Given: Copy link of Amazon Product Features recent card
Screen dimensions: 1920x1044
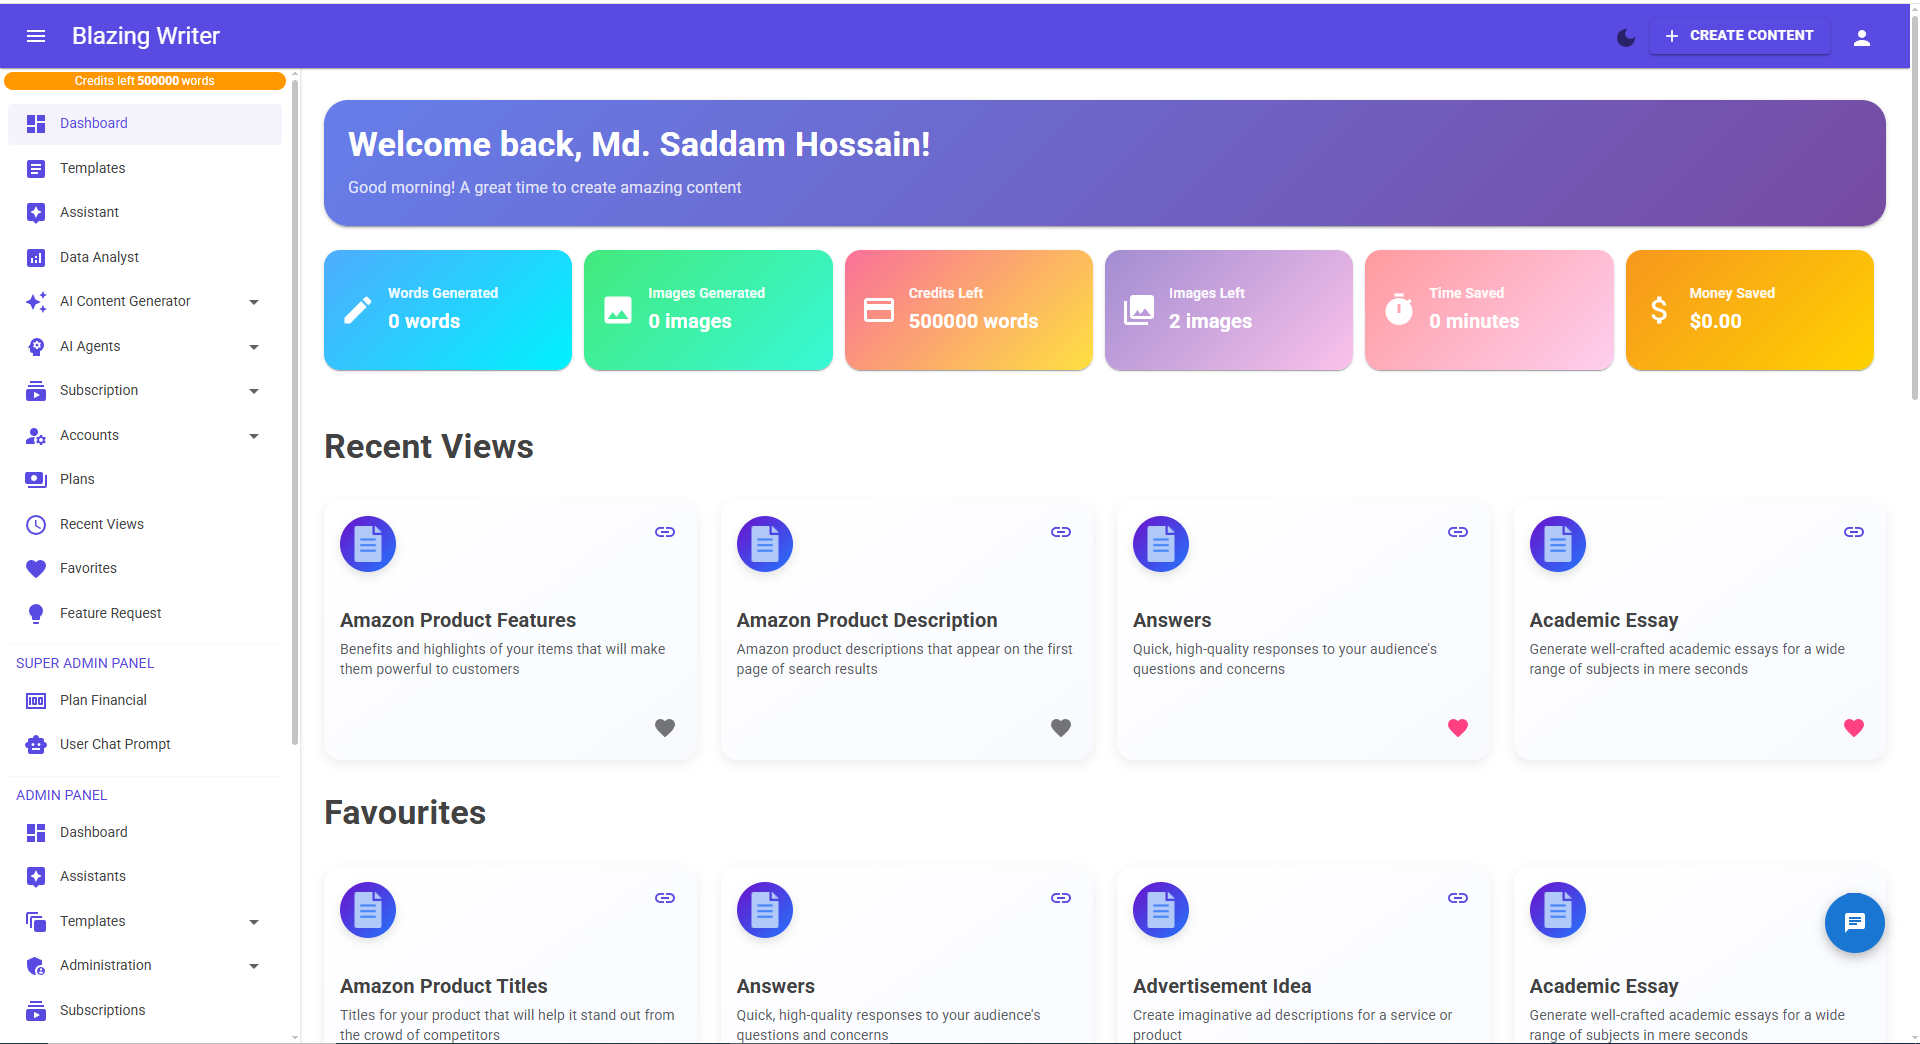Looking at the screenshot, I should coord(665,532).
